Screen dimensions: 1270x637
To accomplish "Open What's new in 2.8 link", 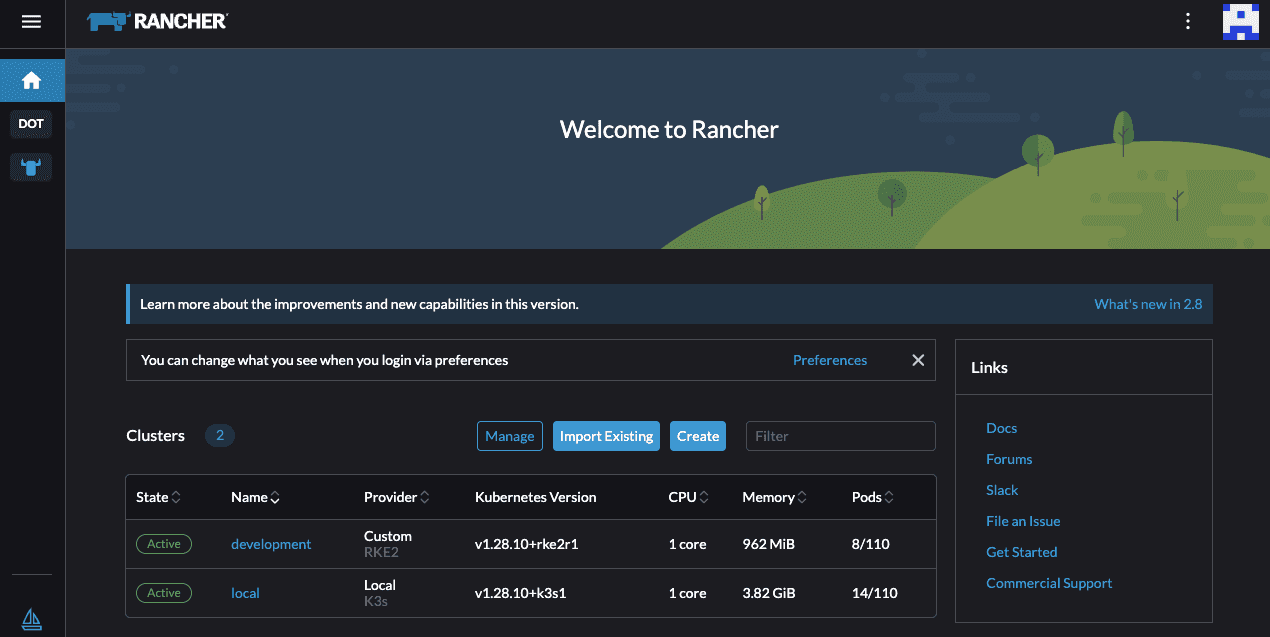I will [x=1148, y=304].
